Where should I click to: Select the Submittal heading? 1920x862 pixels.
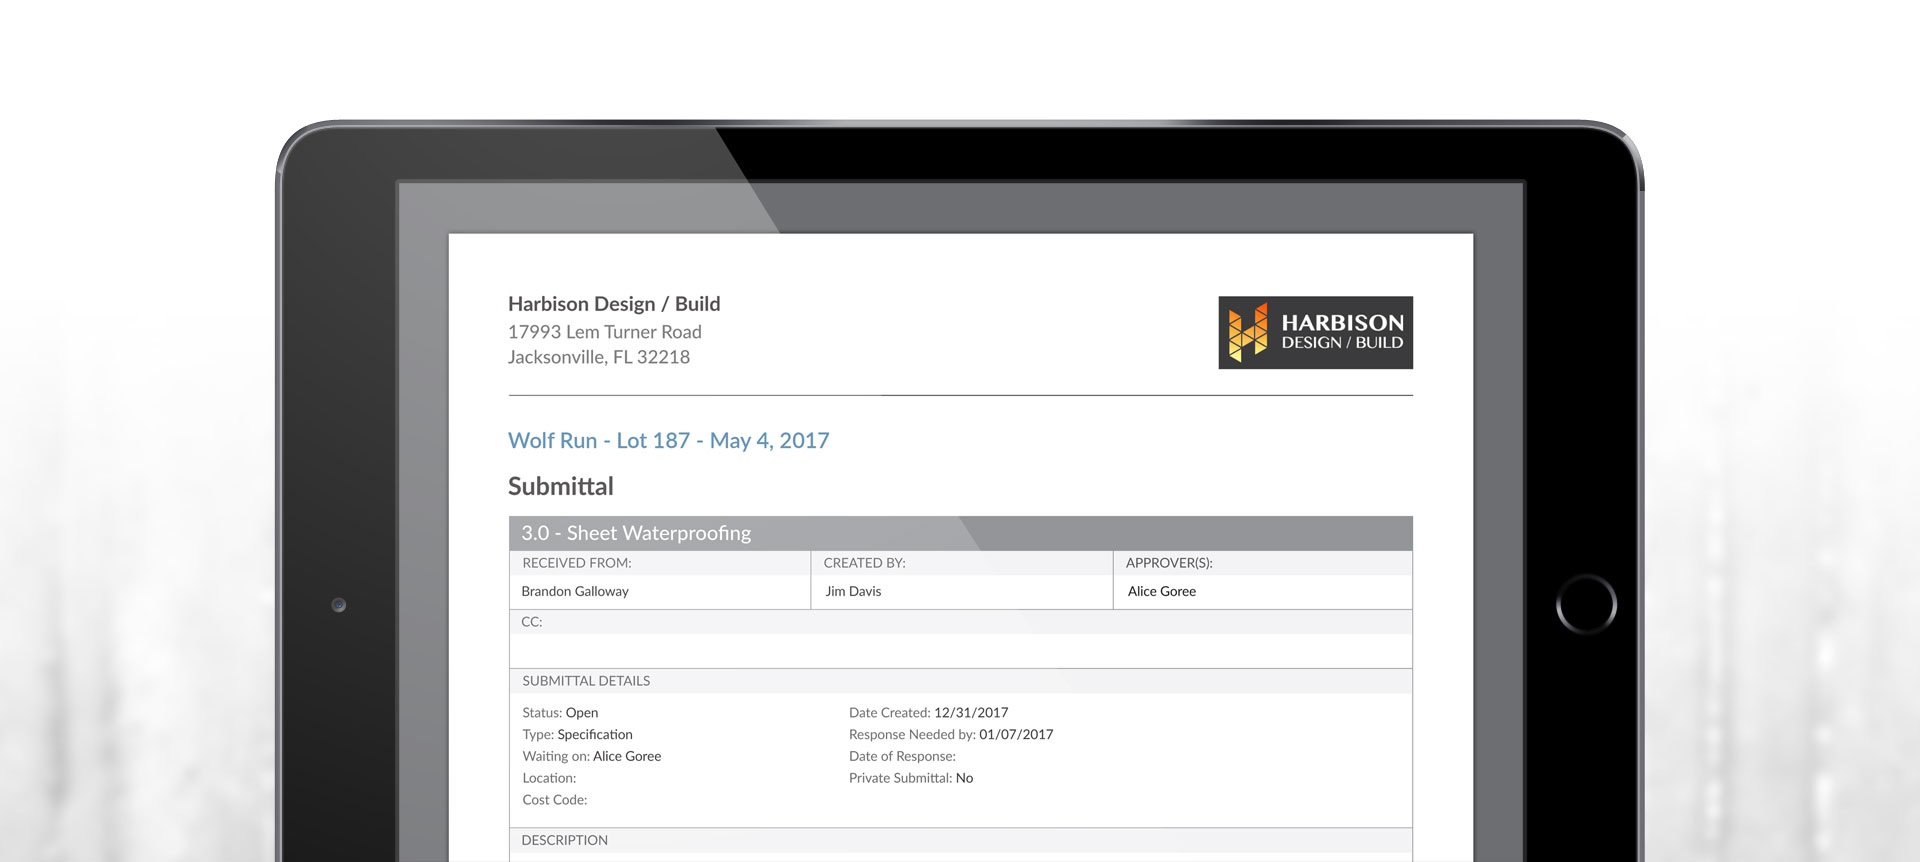(x=560, y=487)
